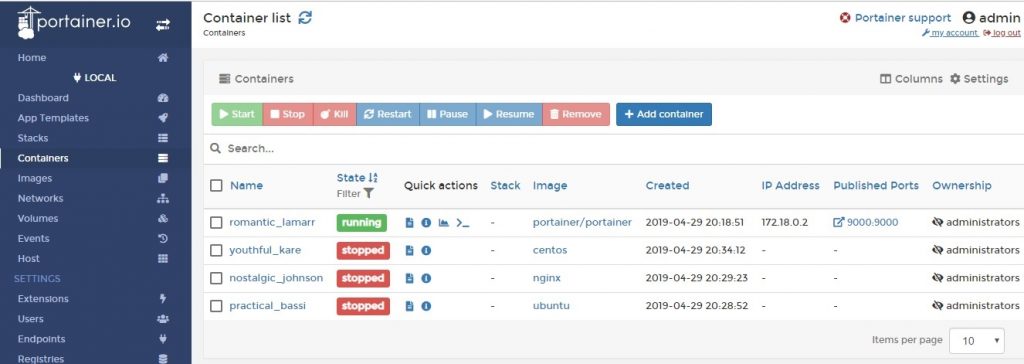Click the Search containers input field
1024x364 pixels.
[x=614, y=149]
